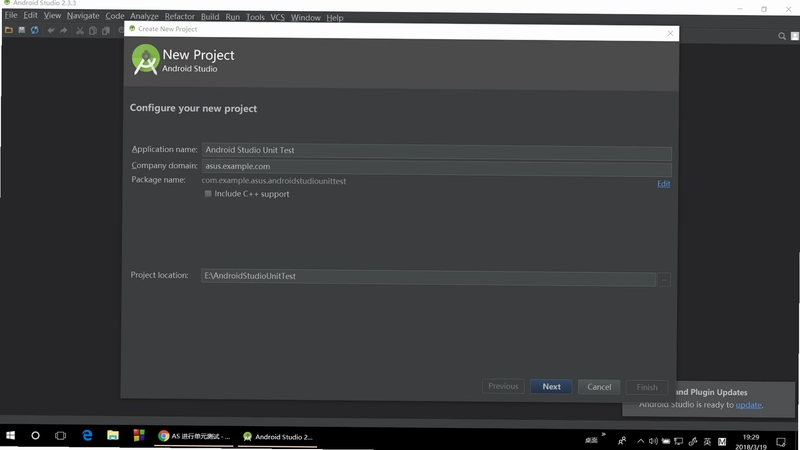Viewport: 800px width, 450px height.
Task: Close the Create New Project dialog
Action: (670, 34)
